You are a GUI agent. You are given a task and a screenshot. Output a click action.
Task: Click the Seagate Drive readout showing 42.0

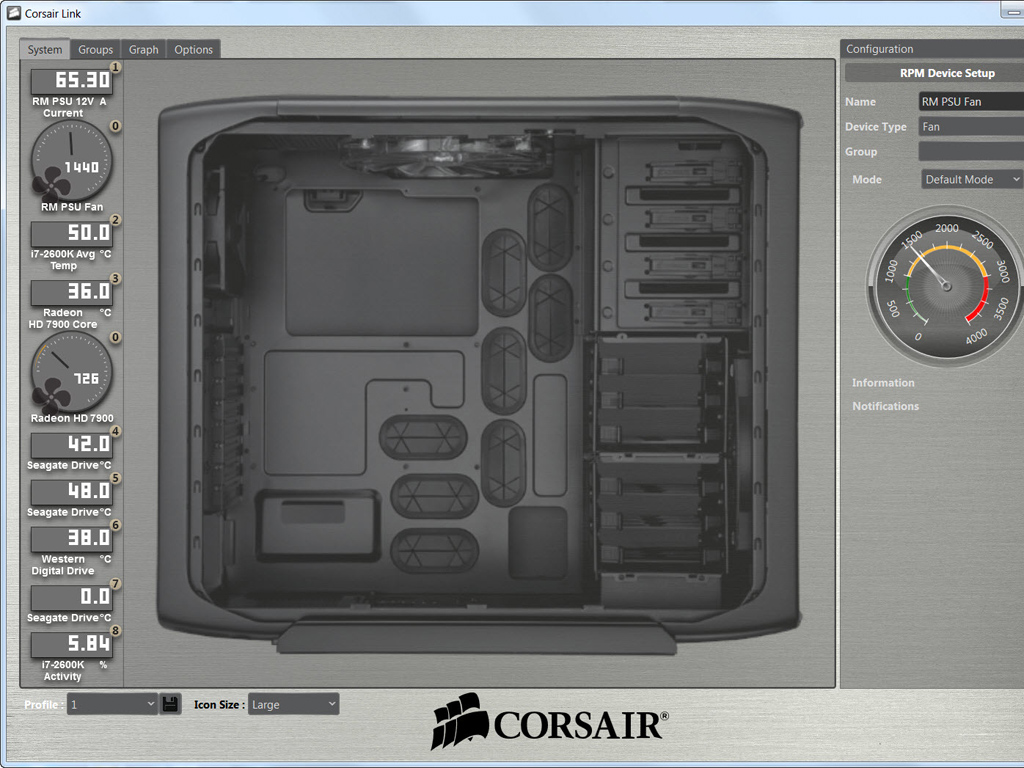point(71,445)
